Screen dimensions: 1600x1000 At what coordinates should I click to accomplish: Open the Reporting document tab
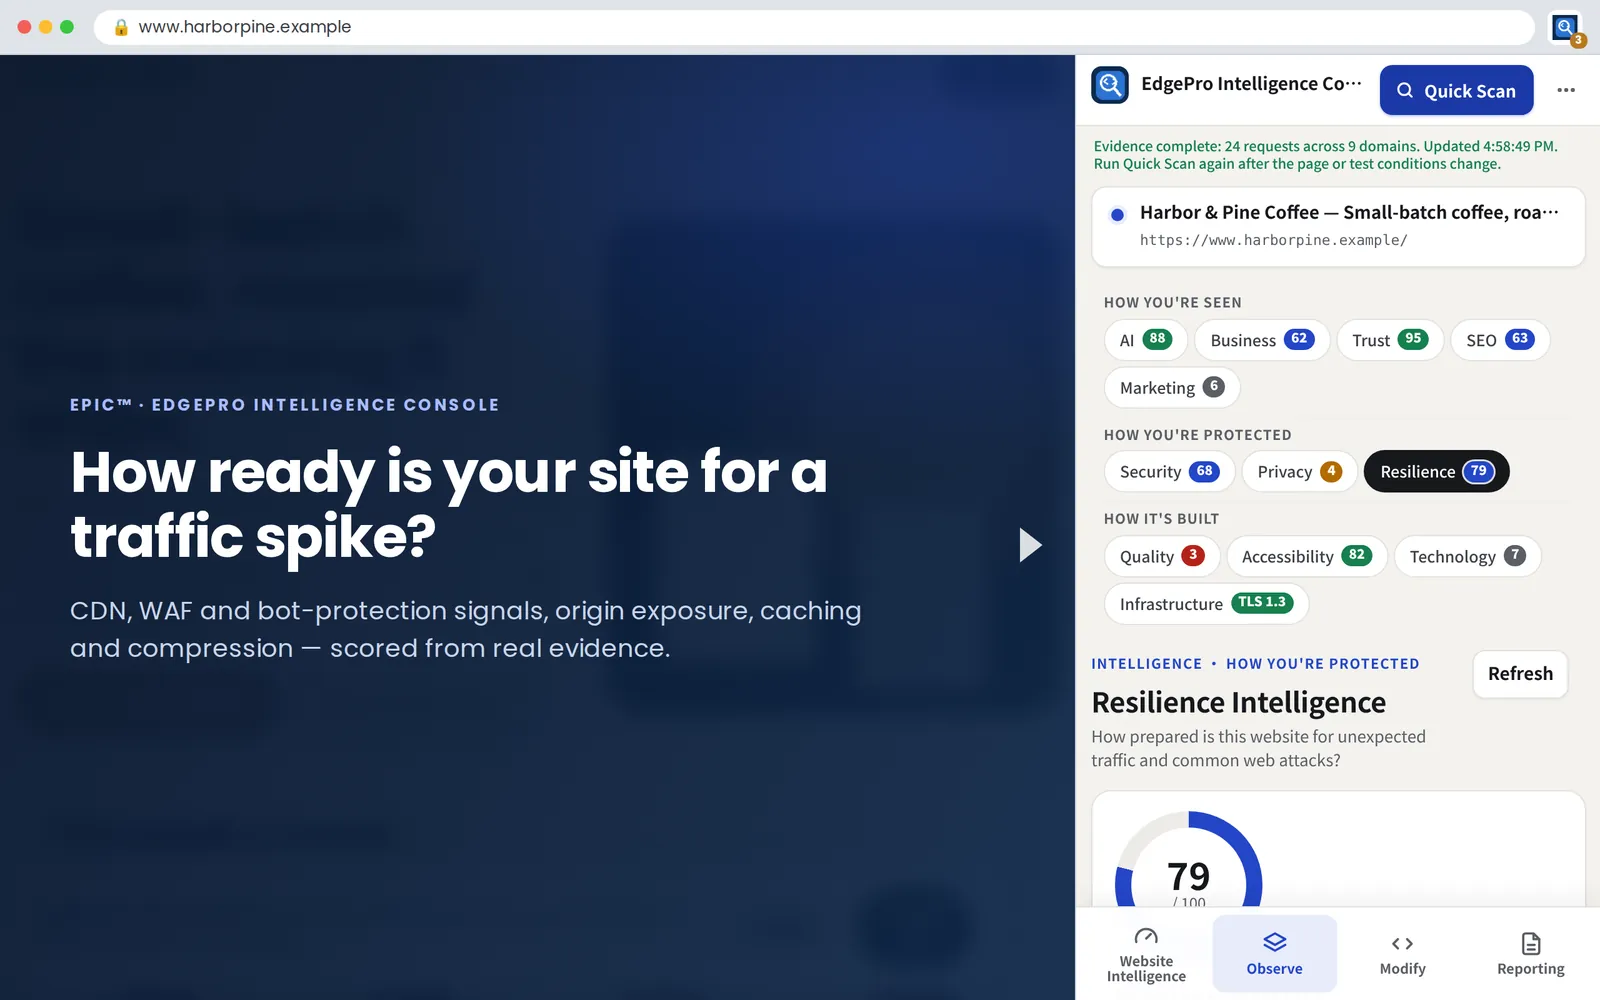point(1530,954)
